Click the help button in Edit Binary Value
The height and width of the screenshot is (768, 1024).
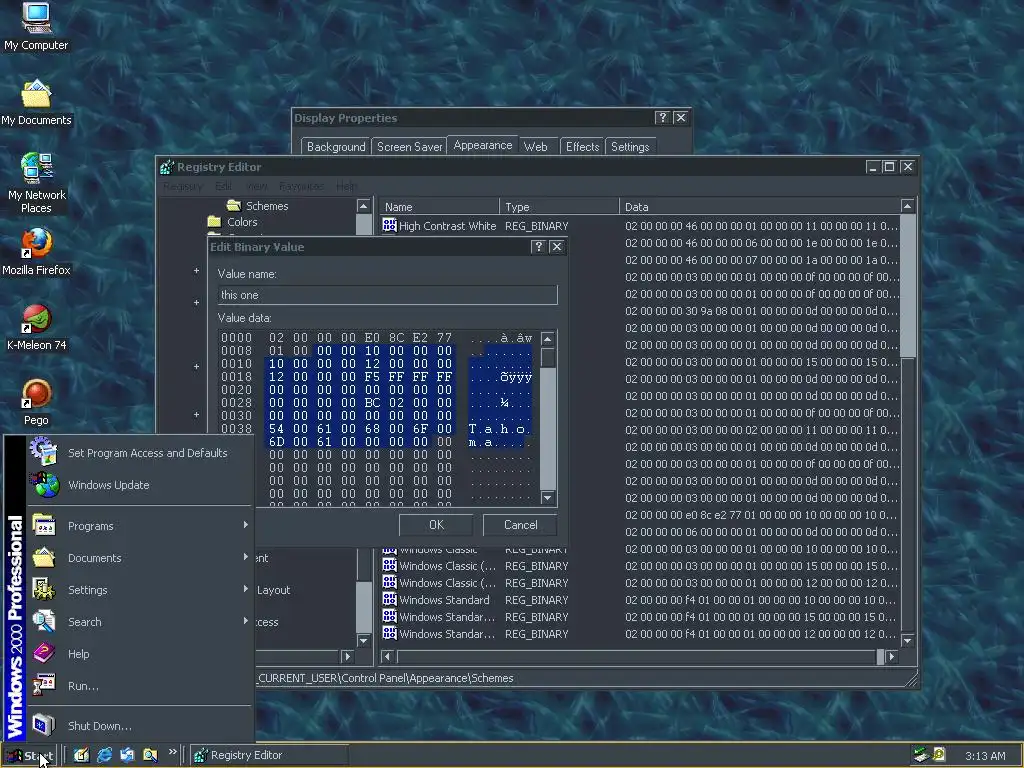tap(538, 246)
